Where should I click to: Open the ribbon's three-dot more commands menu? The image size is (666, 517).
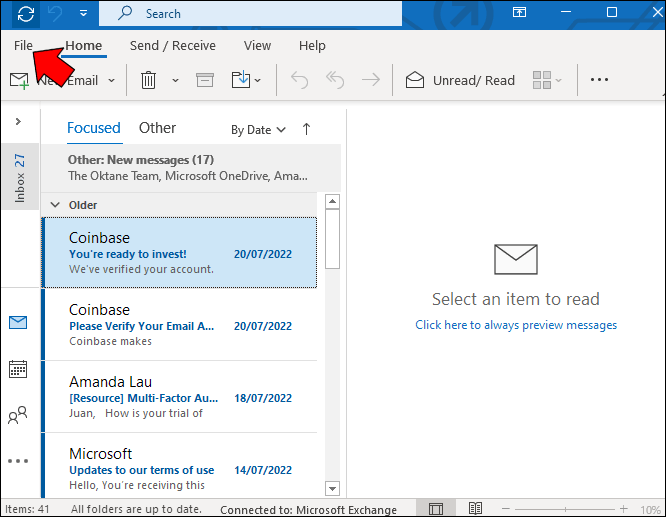599,80
